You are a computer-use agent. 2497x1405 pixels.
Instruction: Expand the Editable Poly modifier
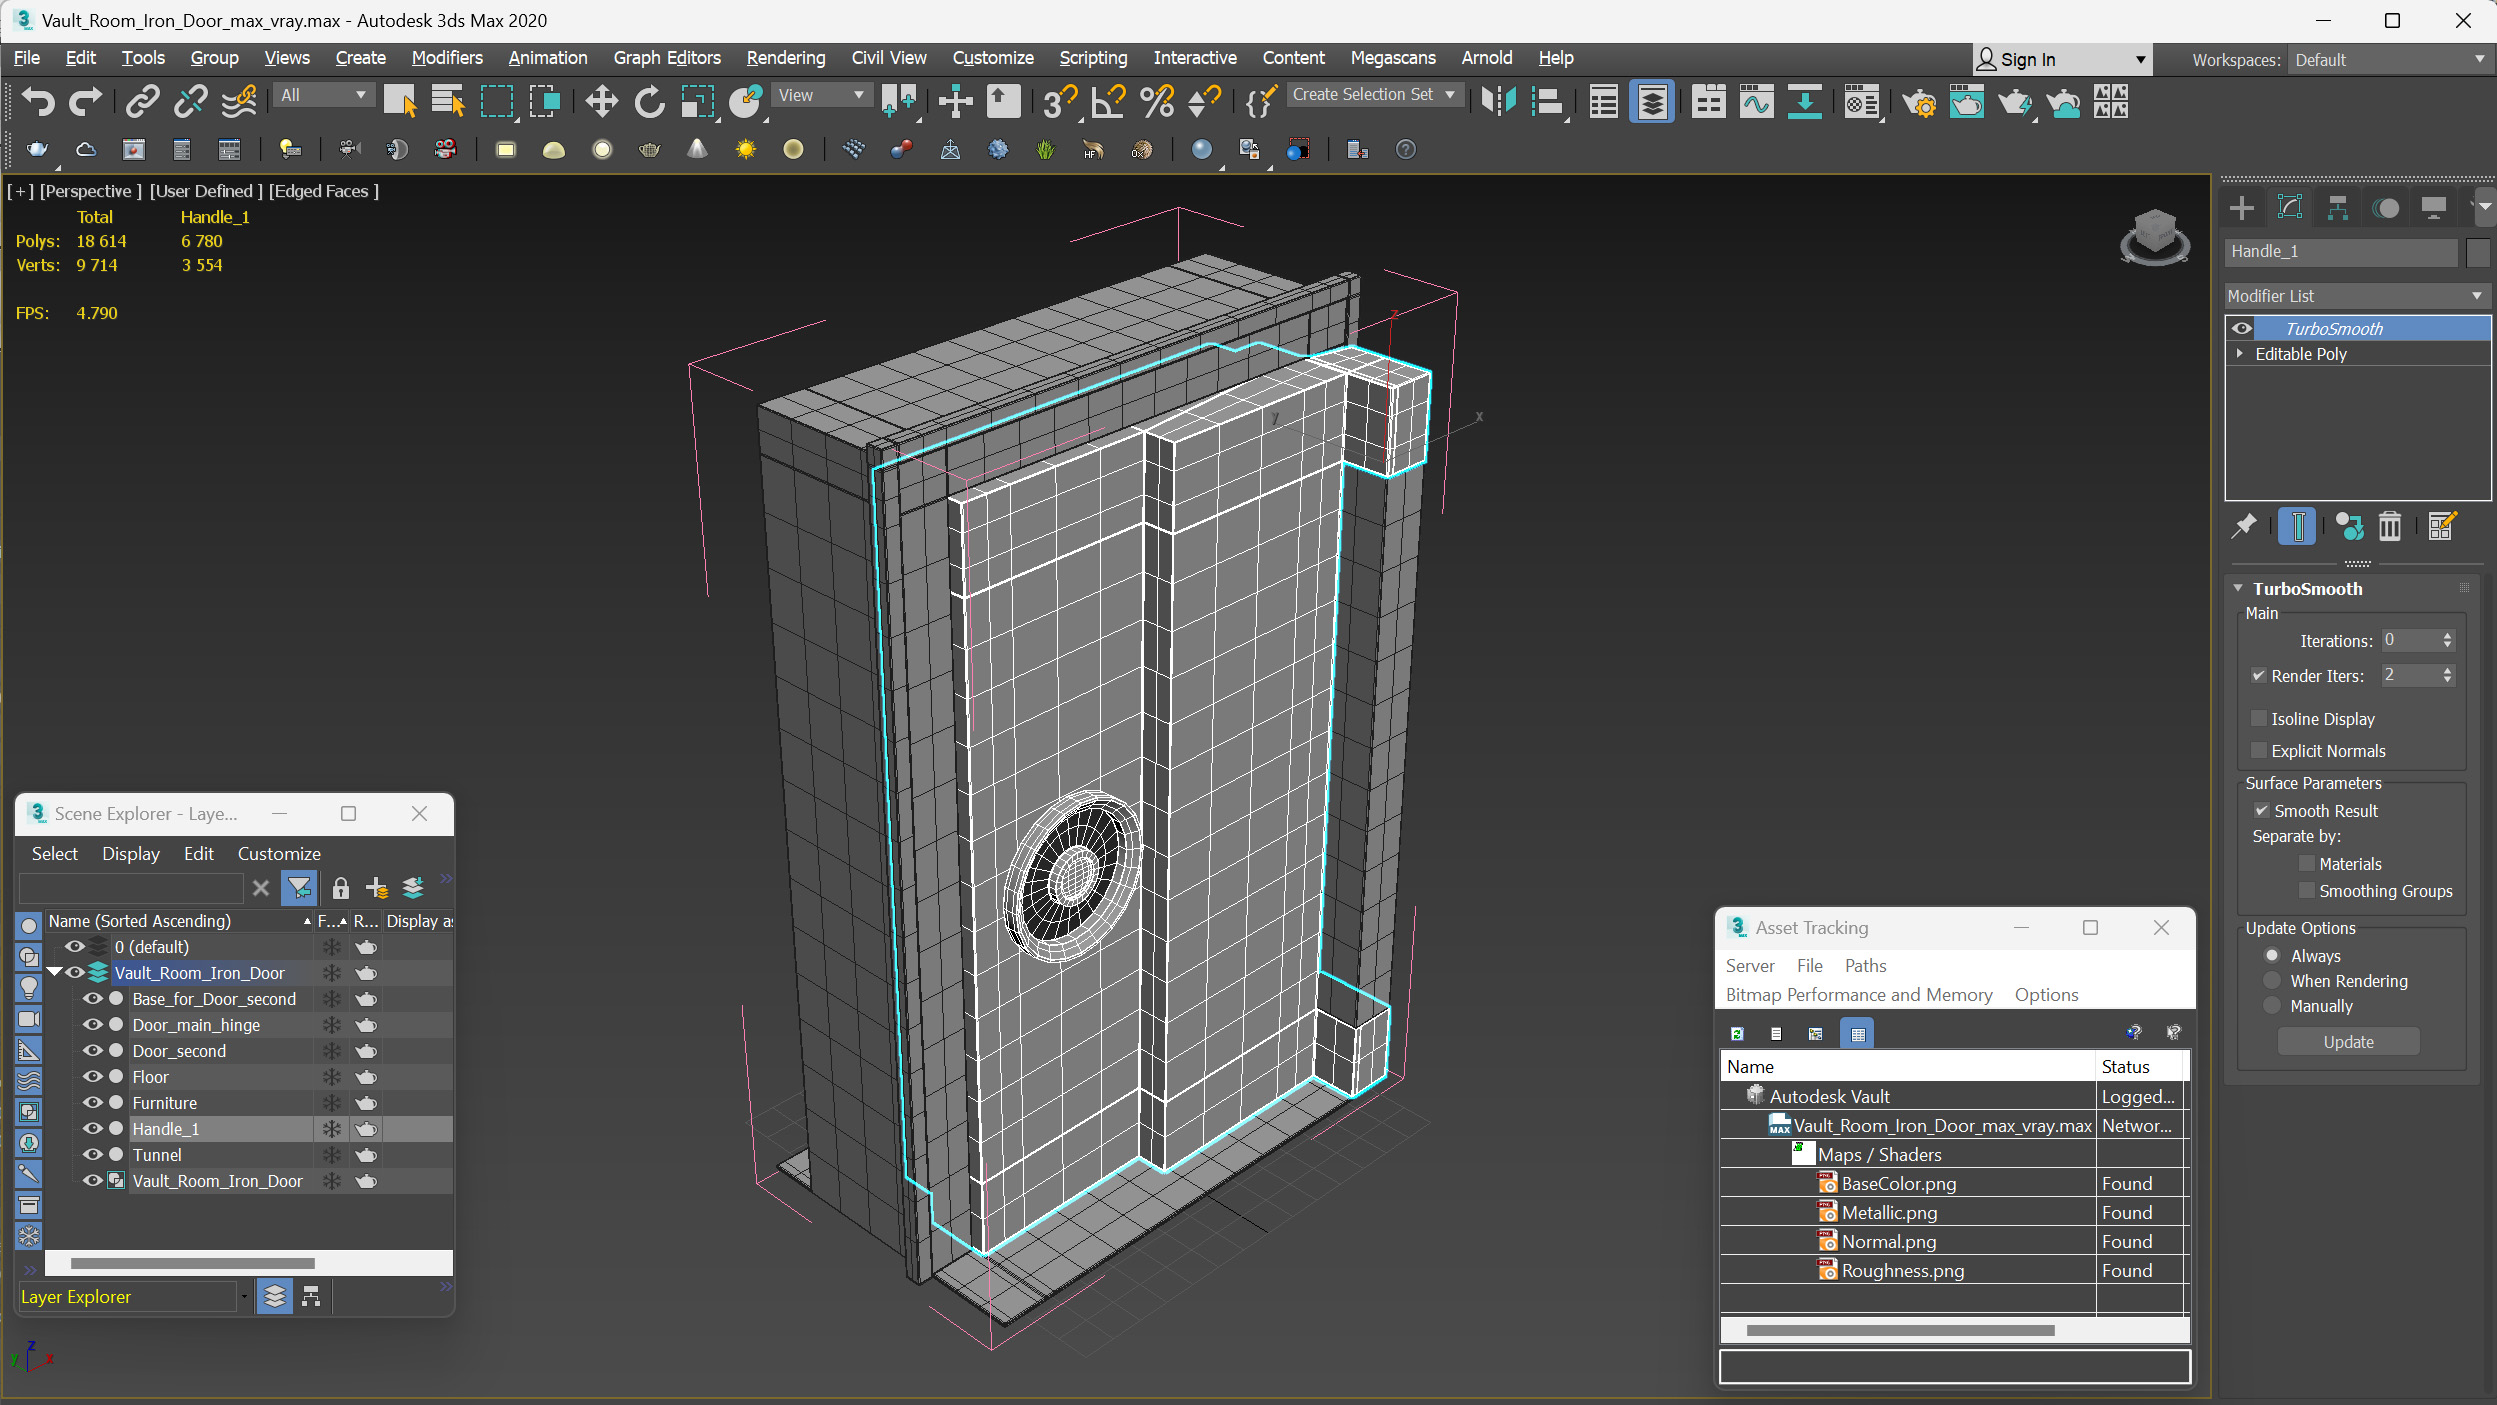(x=2241, y=353)
